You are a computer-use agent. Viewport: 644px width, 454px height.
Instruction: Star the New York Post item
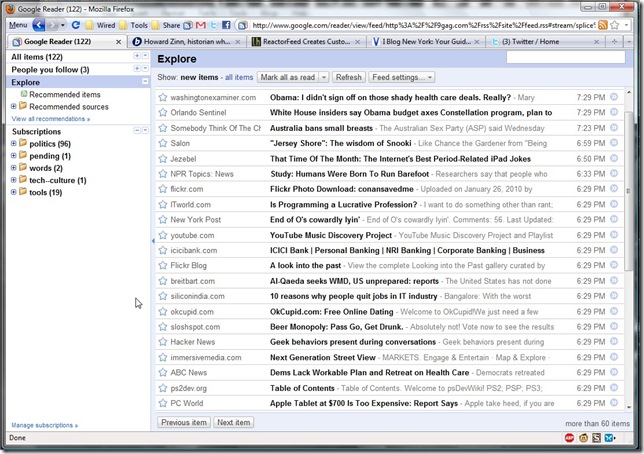pos(163,220)
